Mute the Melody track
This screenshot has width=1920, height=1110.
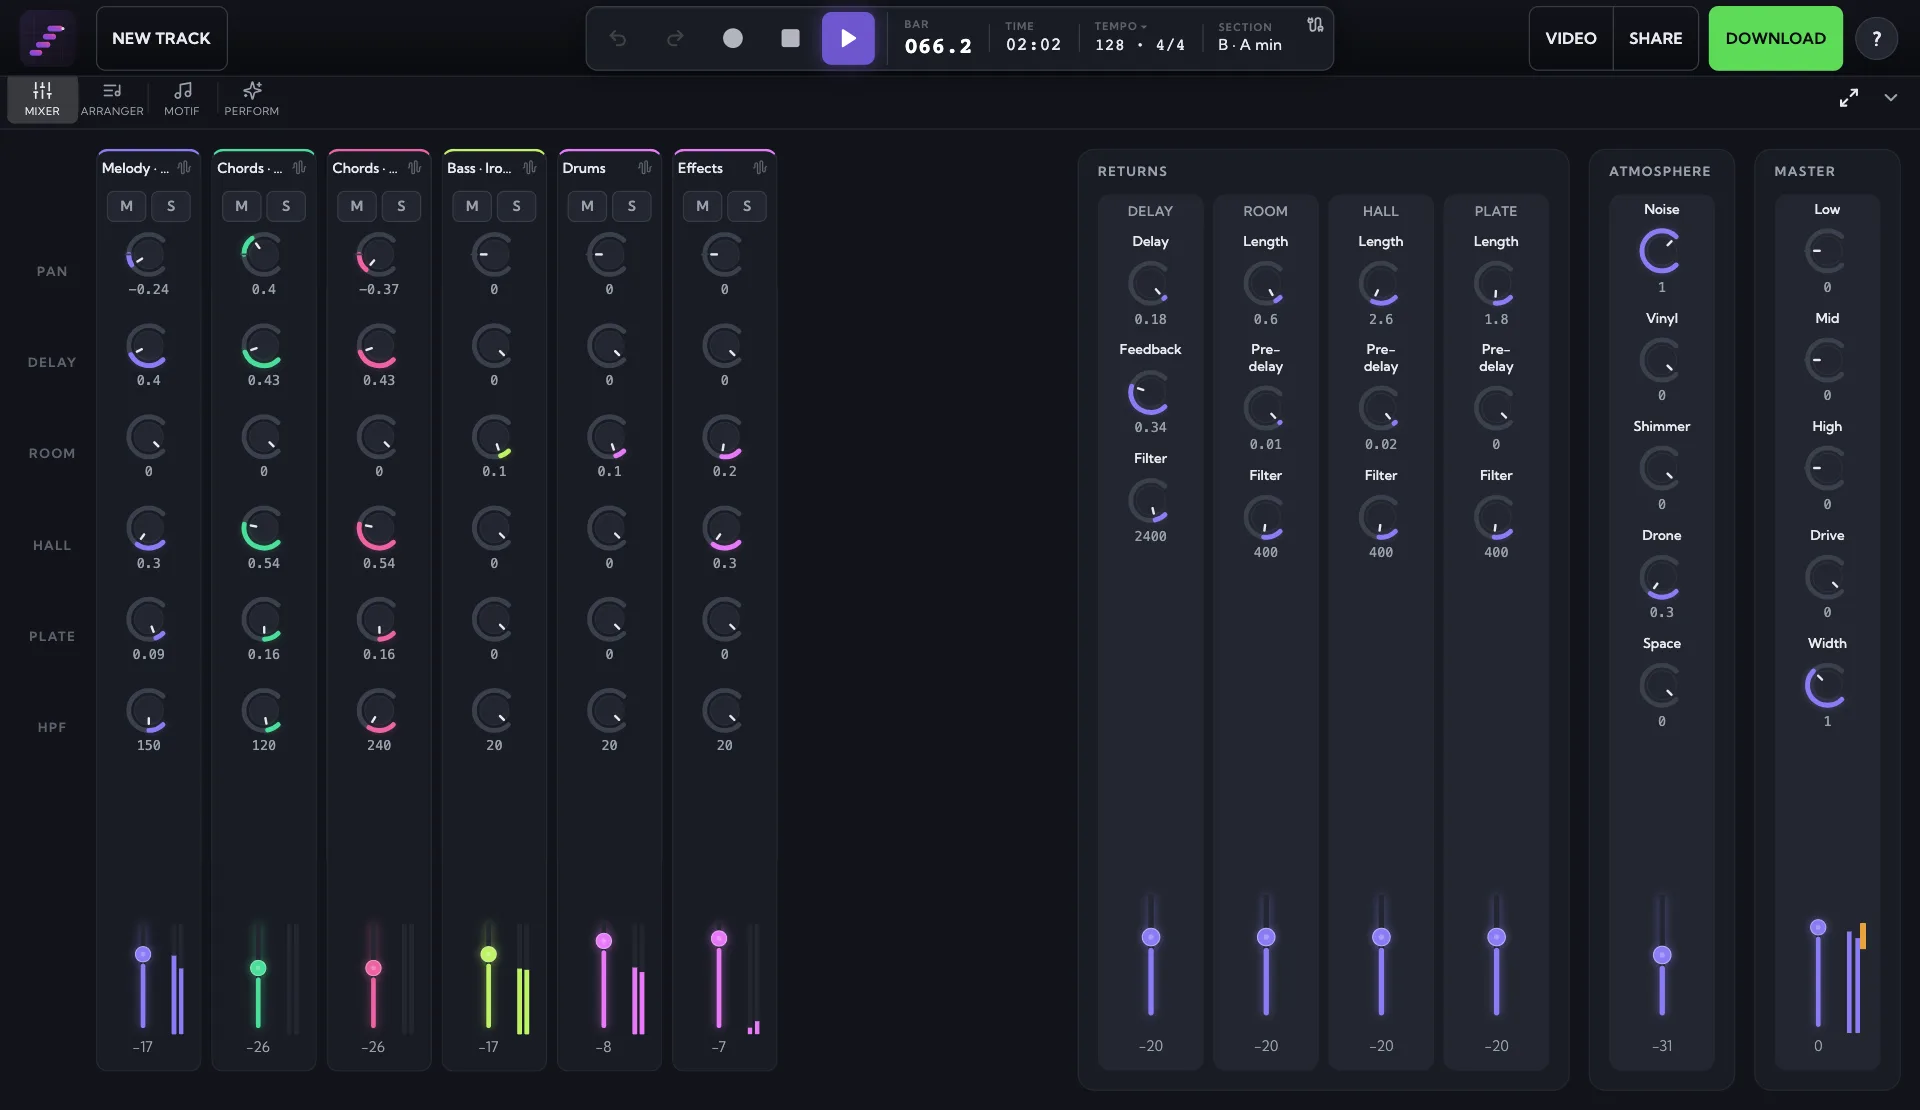click(126, 206)
